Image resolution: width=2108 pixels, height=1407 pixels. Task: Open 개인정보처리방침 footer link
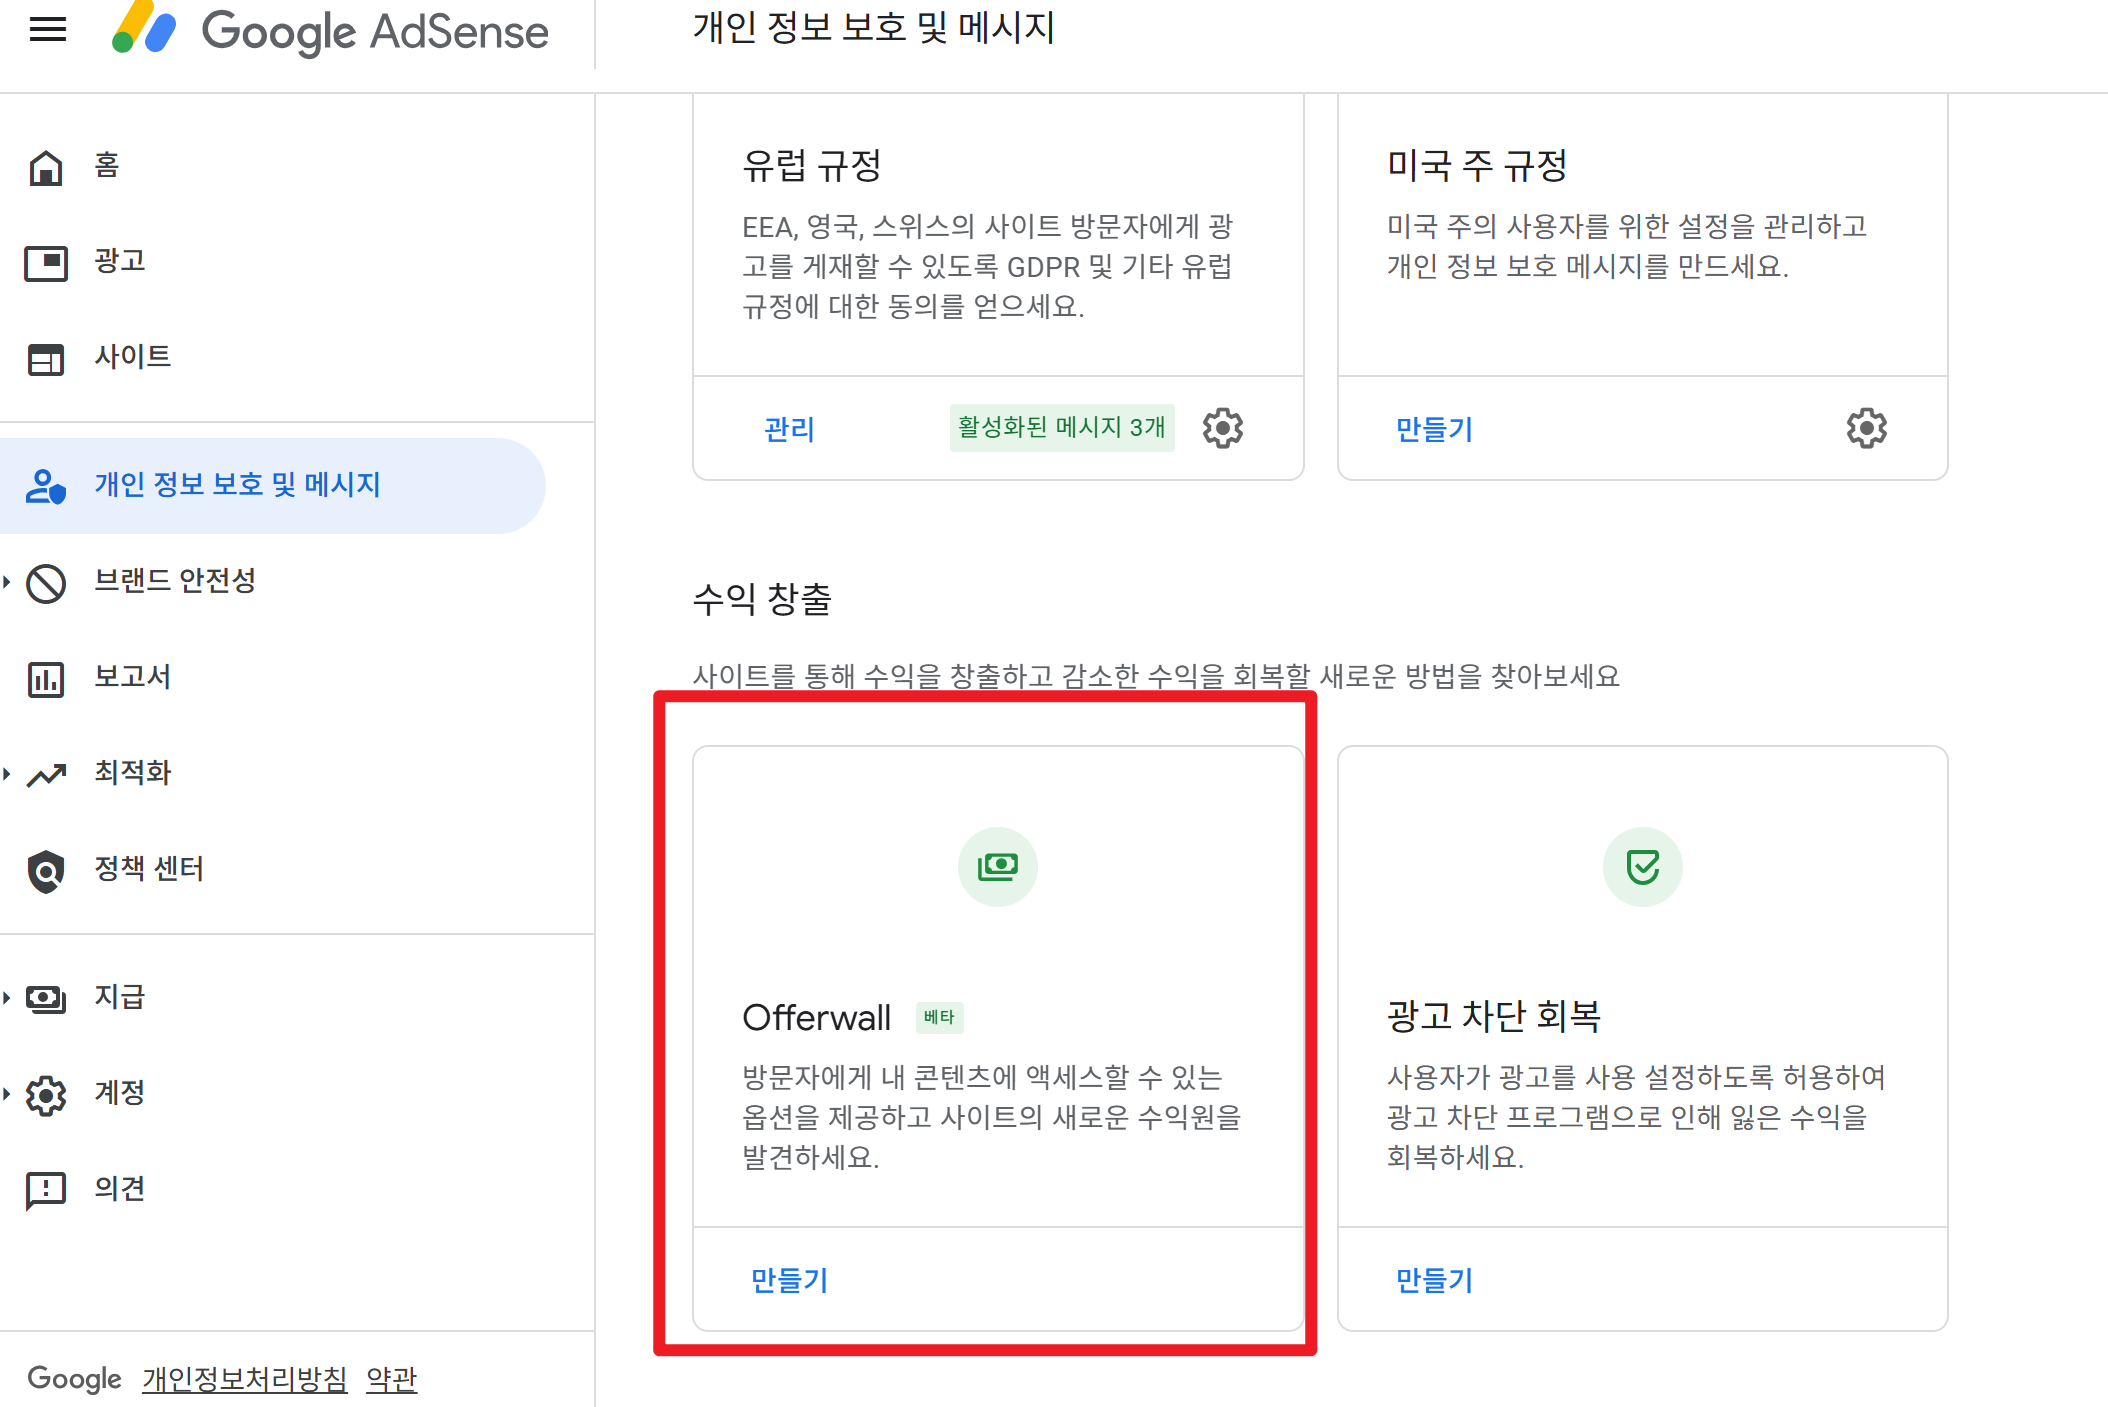(244, 1379)
